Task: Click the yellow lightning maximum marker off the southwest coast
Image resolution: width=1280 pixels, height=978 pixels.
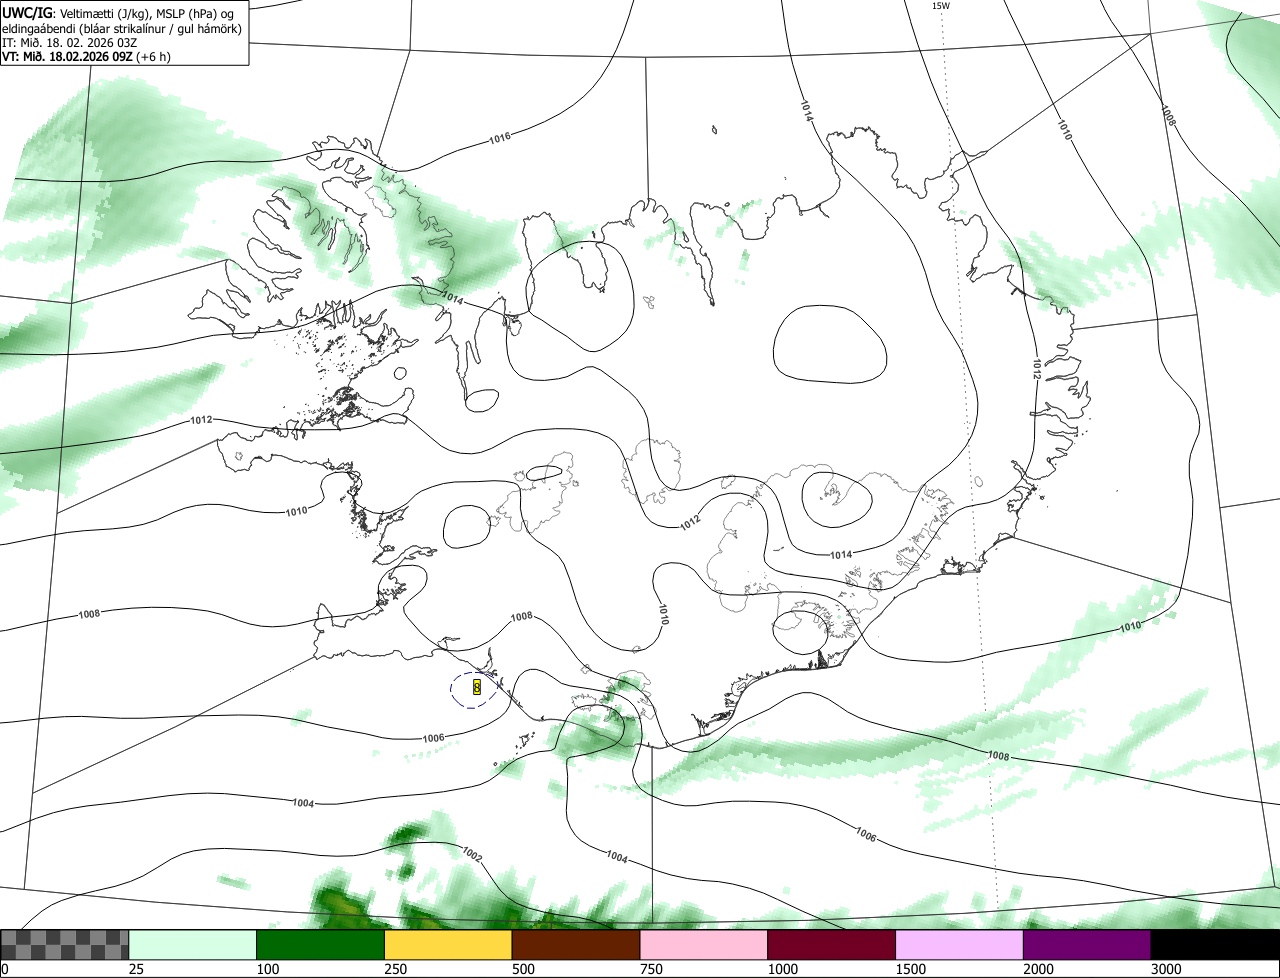Action: point(477,687)
